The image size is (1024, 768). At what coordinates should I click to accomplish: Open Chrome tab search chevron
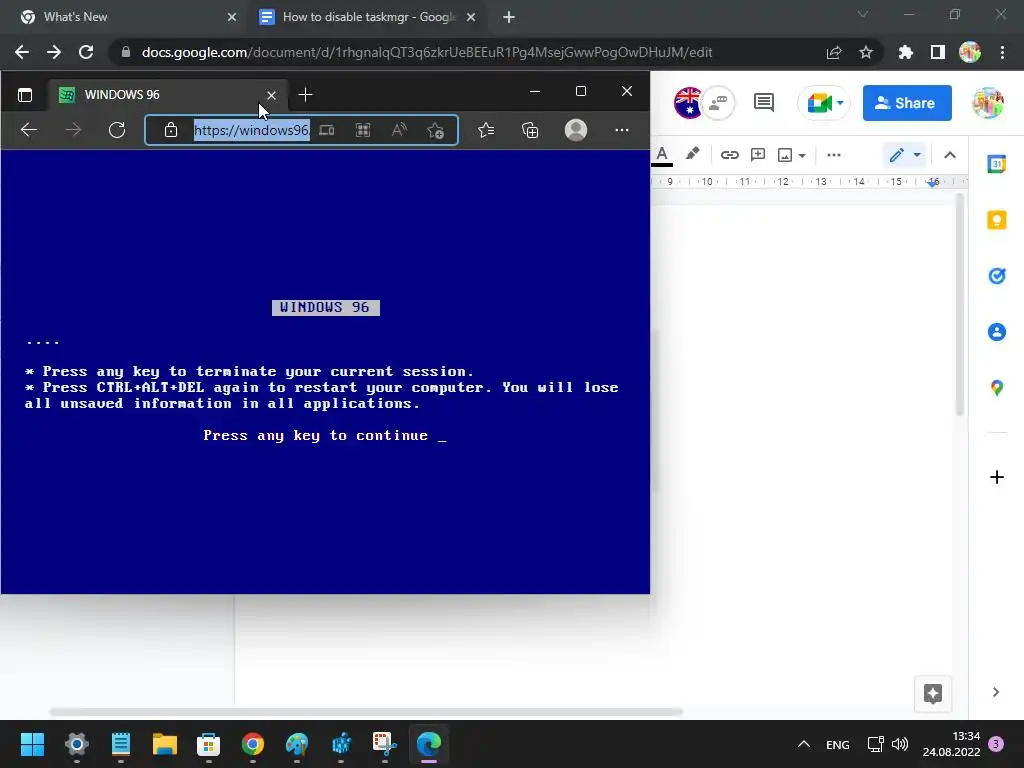[x=863, y=14]
